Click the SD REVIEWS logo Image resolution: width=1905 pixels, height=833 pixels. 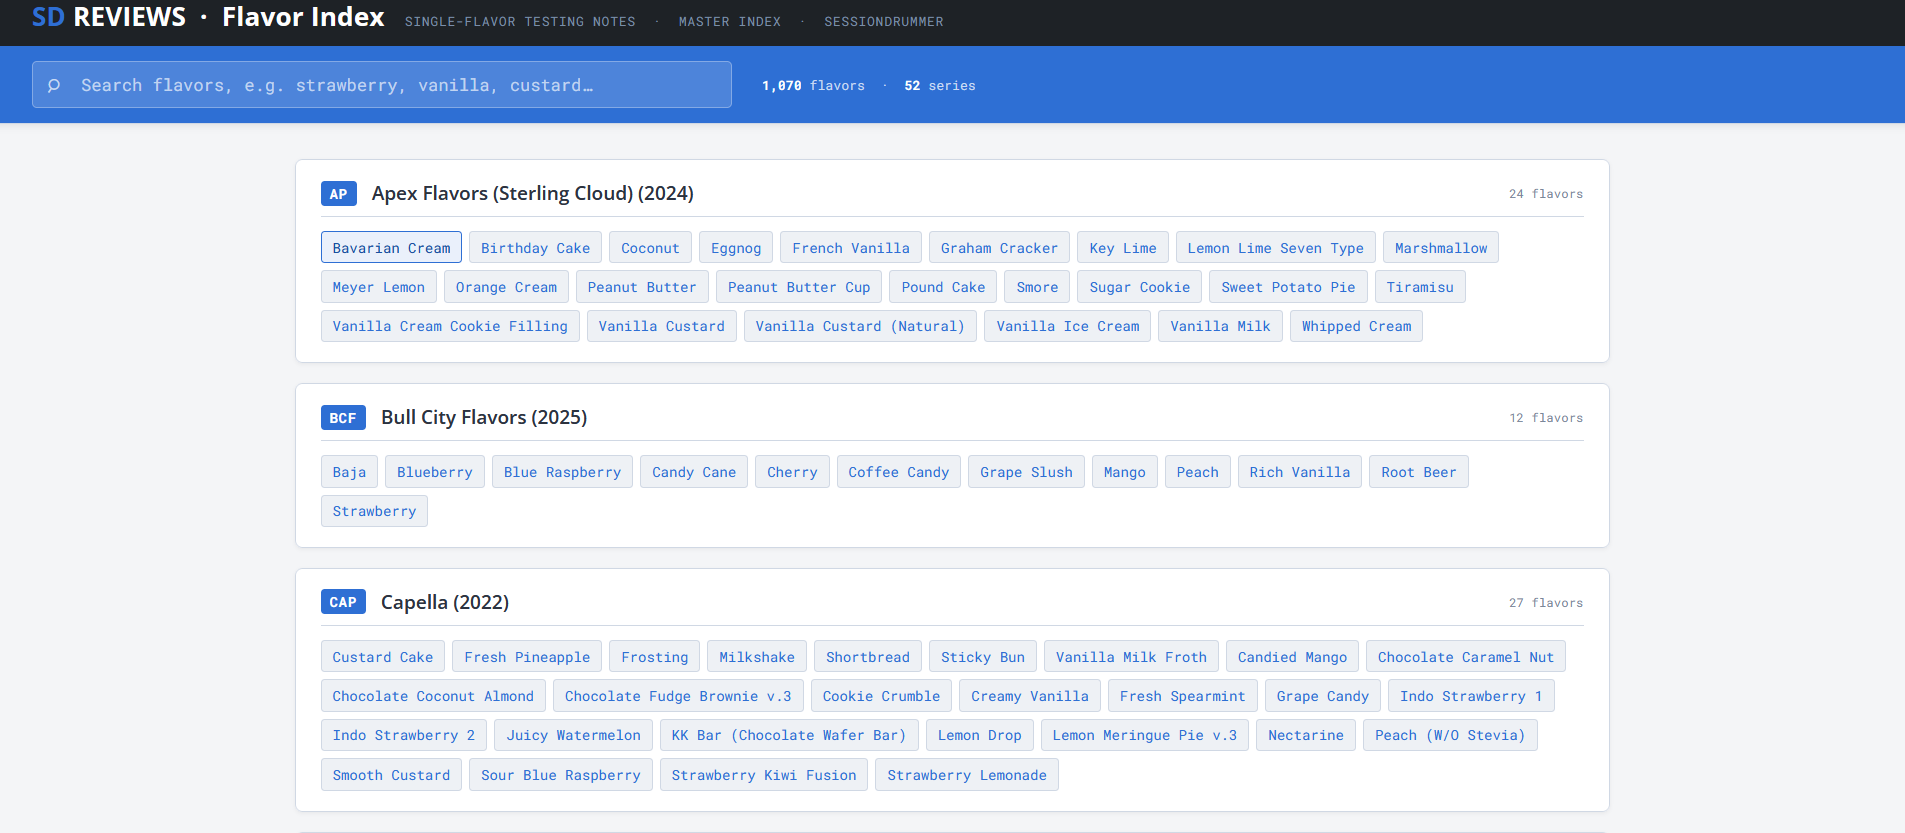(109, 18)
